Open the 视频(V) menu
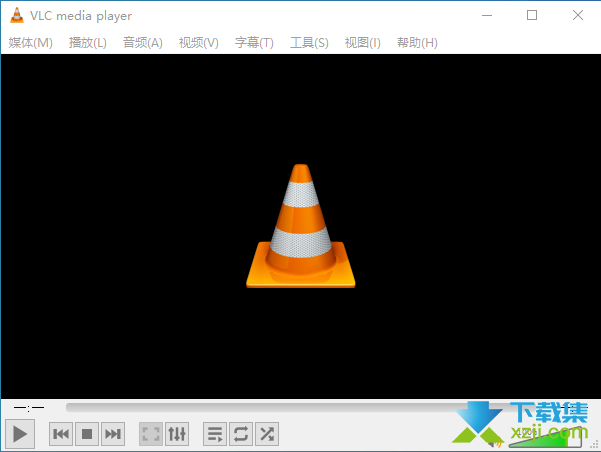Image resolution: width=601 pixels, height=452 pixels. click(x=199, y=43)
